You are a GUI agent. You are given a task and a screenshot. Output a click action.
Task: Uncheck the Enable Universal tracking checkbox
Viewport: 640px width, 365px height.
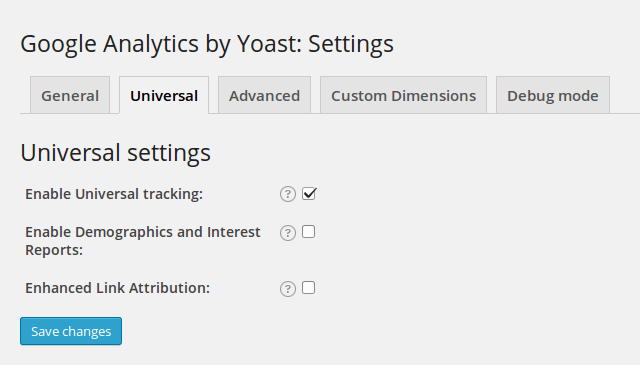[309, 194]
